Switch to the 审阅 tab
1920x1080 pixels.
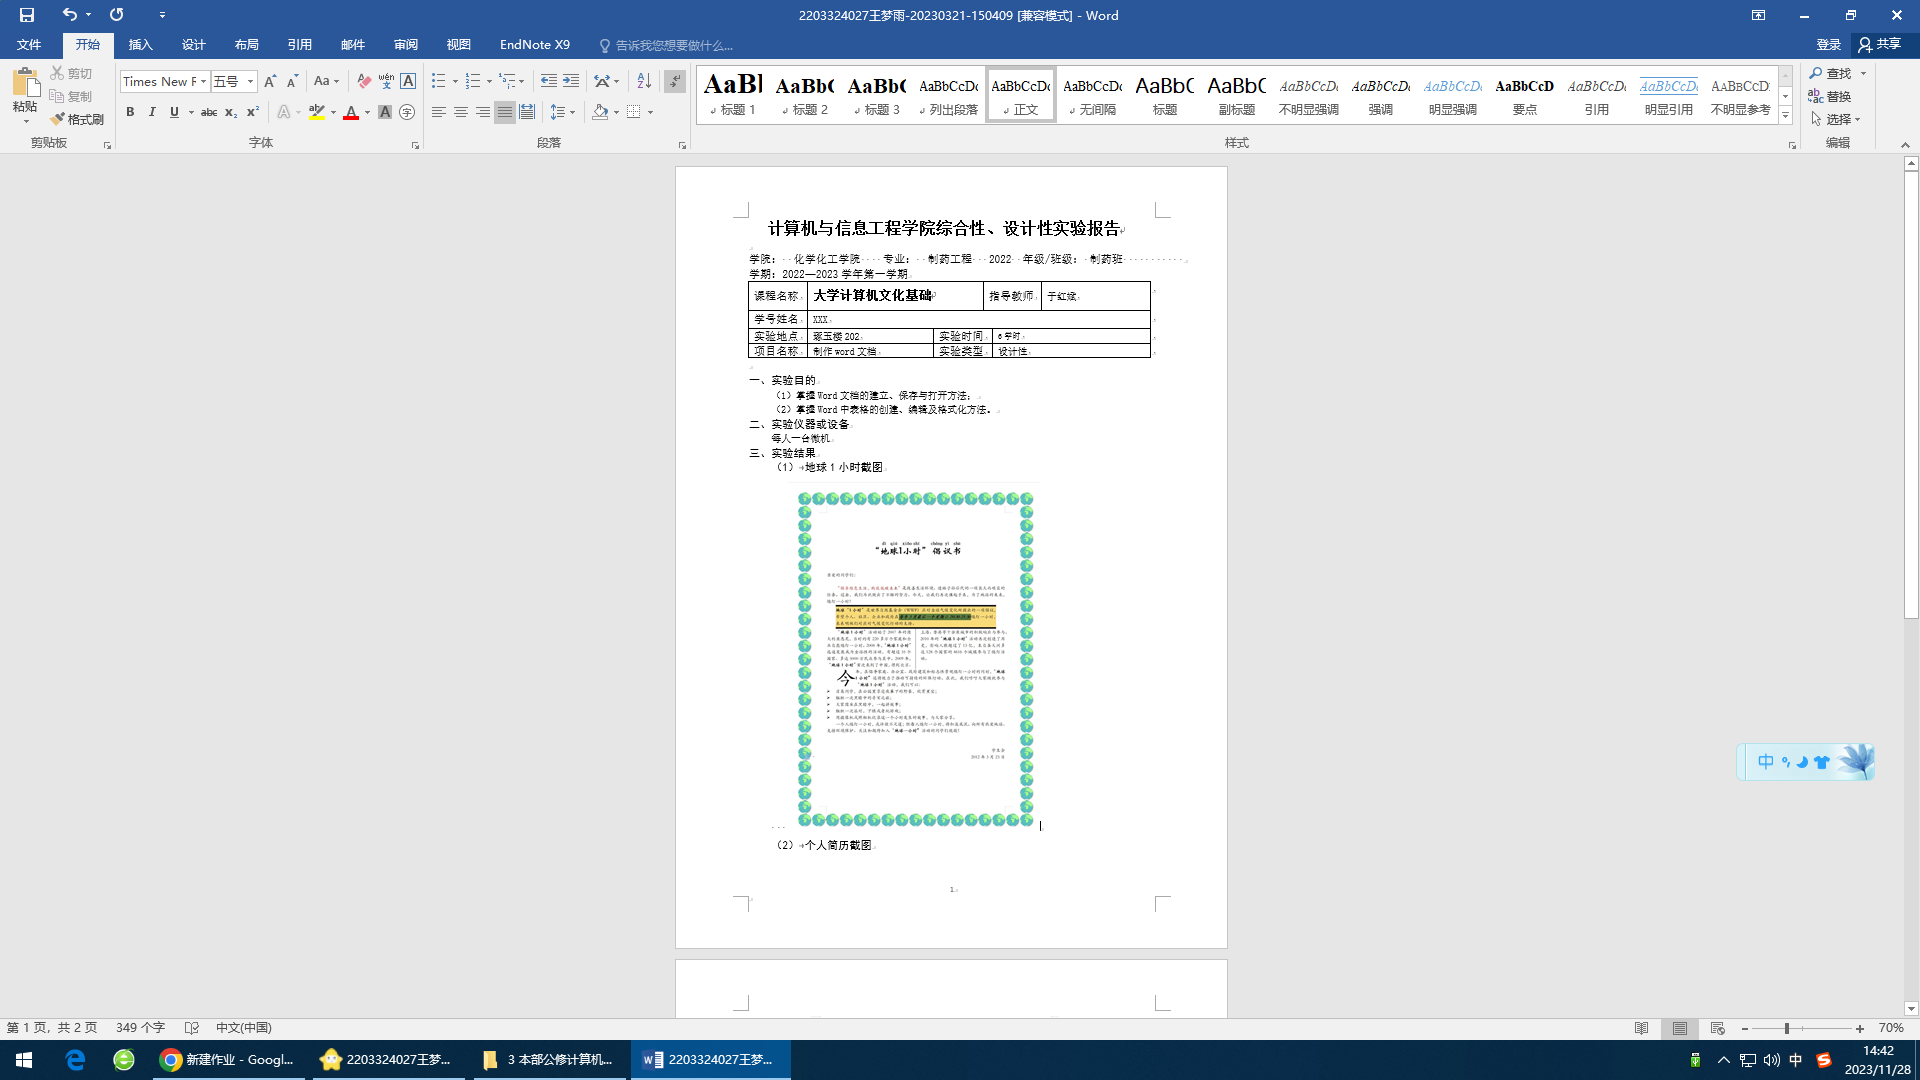[x=406, y=45]
